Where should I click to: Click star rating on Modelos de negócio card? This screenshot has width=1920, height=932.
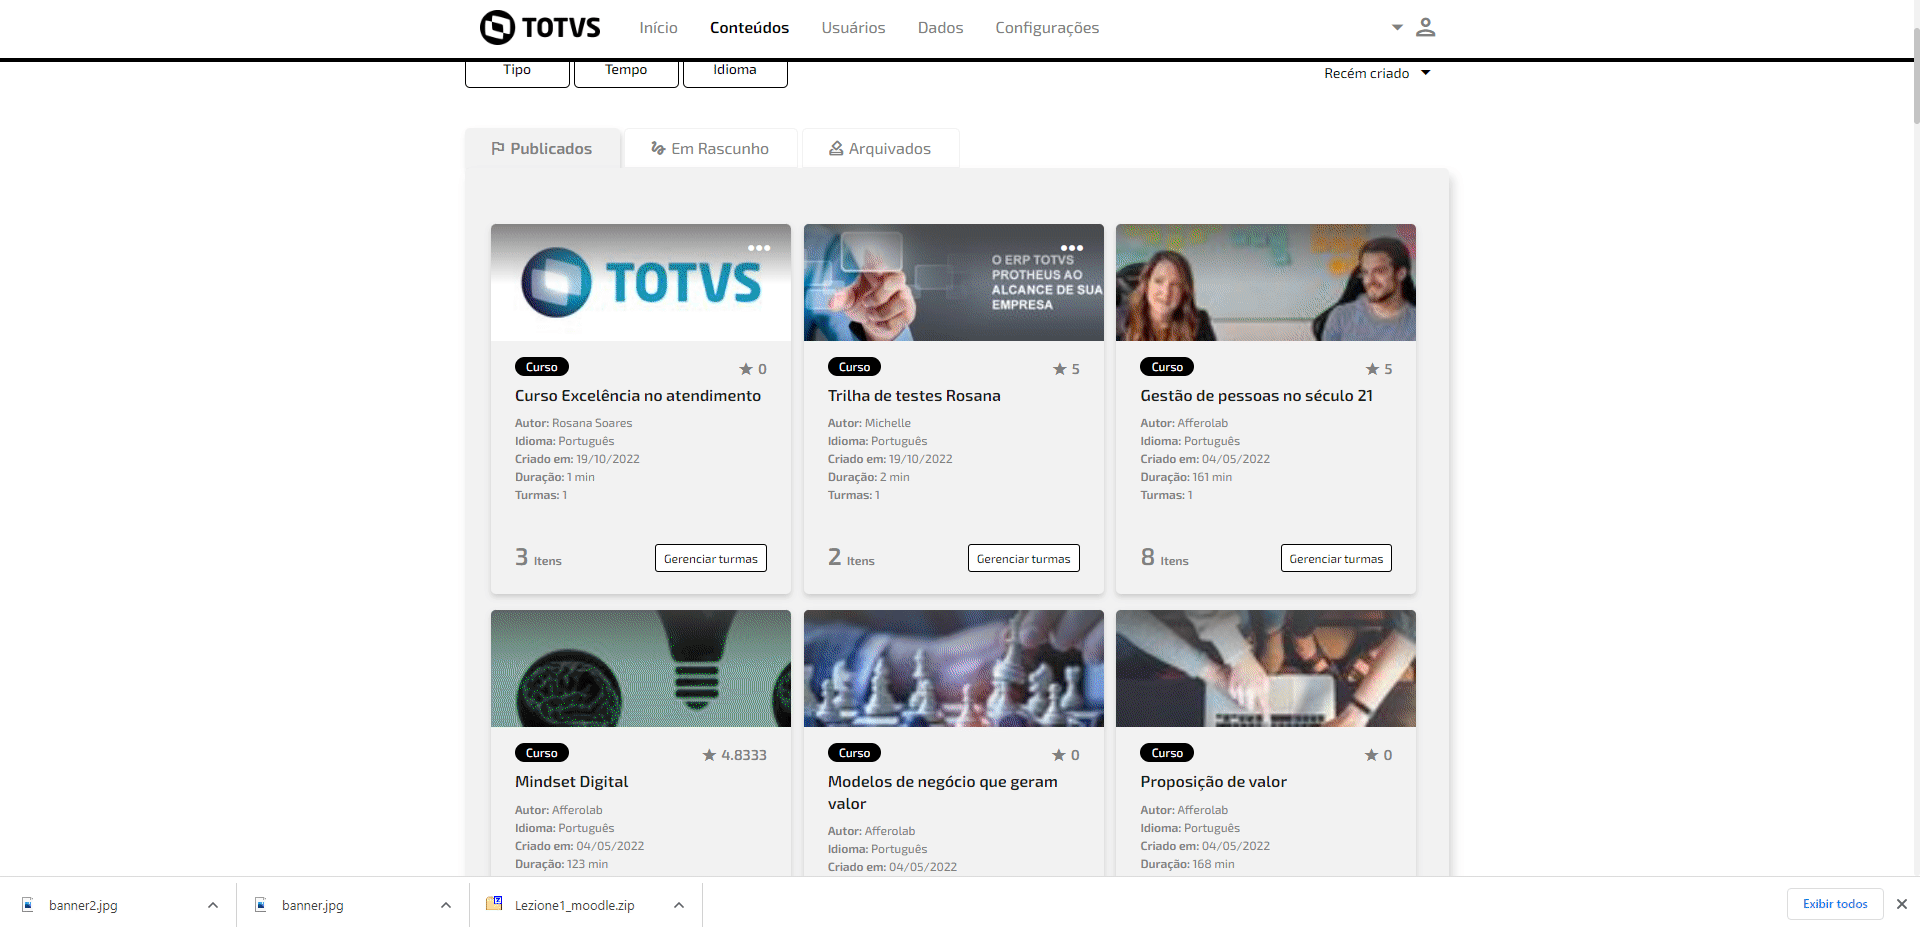pos(1066,755)
